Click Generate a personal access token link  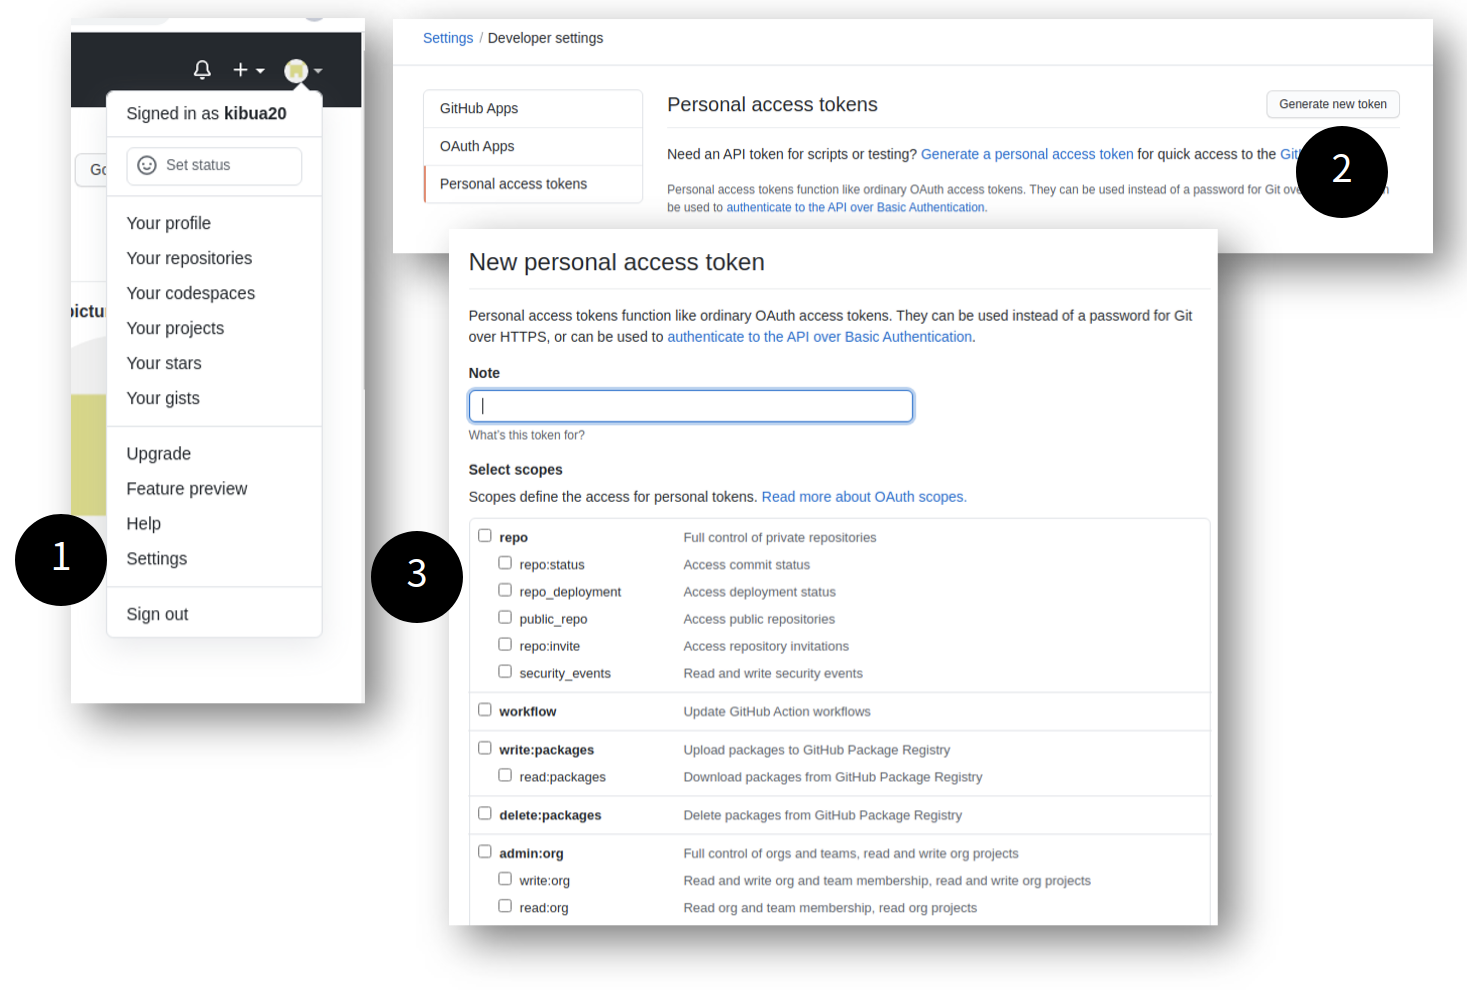(1027, 154)
